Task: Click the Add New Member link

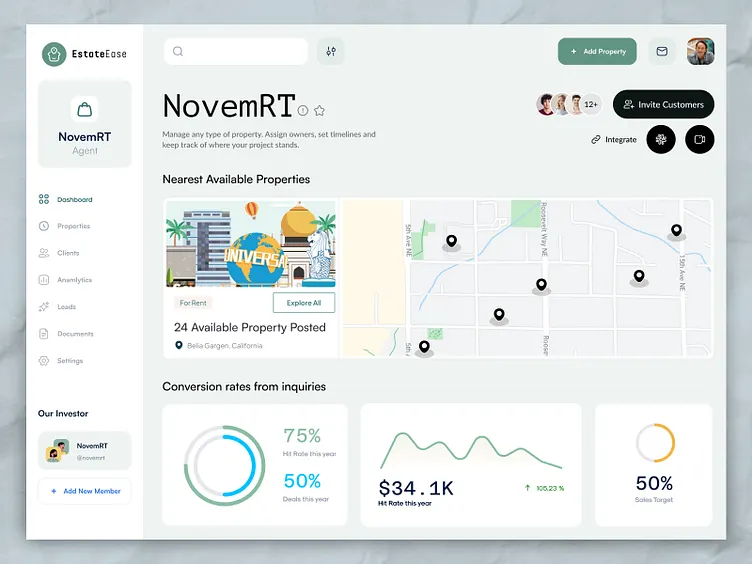Action: 85,491
